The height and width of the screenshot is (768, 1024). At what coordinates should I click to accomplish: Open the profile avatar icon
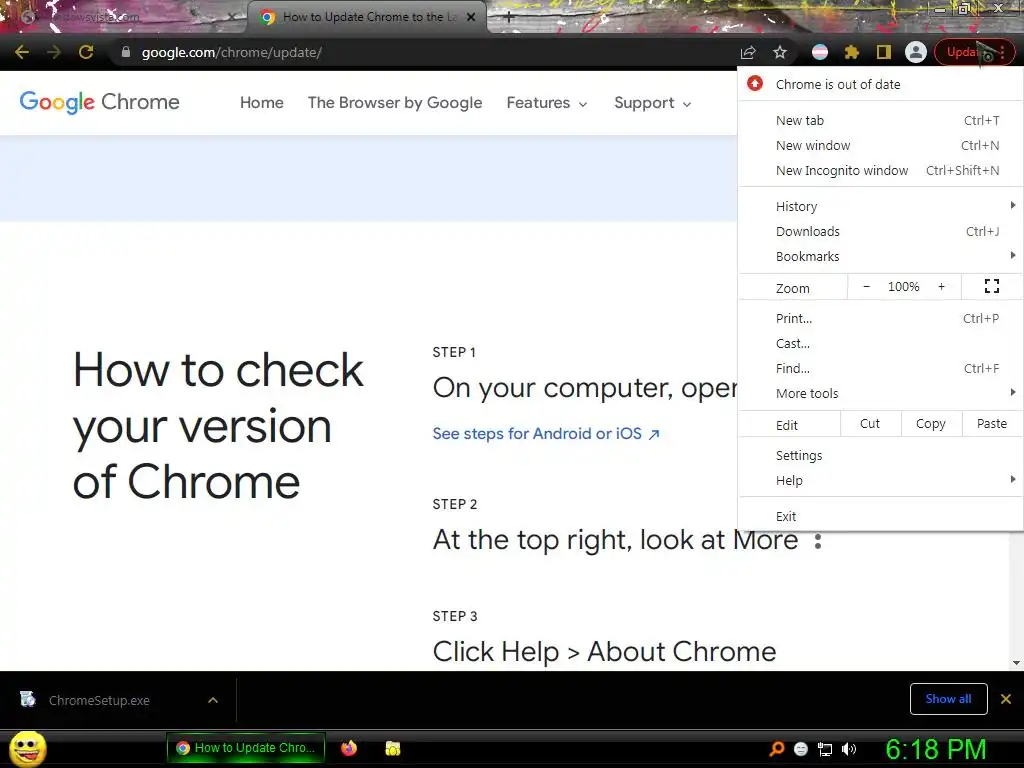(916, 52)
